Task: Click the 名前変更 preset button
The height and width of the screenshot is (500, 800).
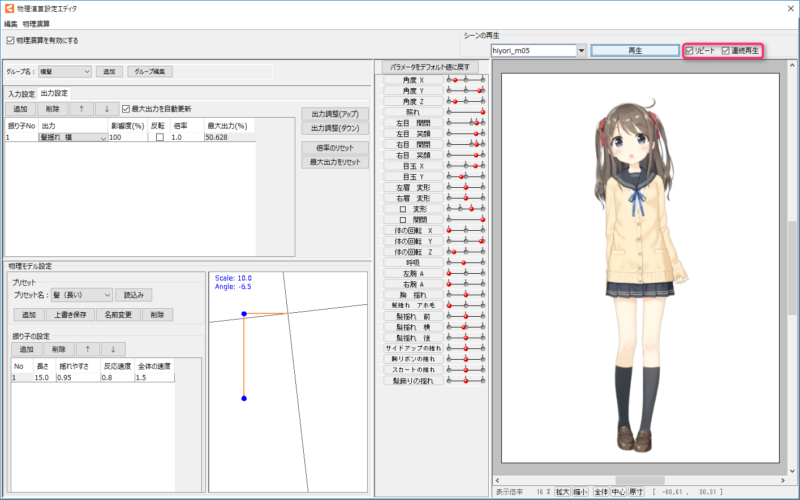Action: (118, 315)
